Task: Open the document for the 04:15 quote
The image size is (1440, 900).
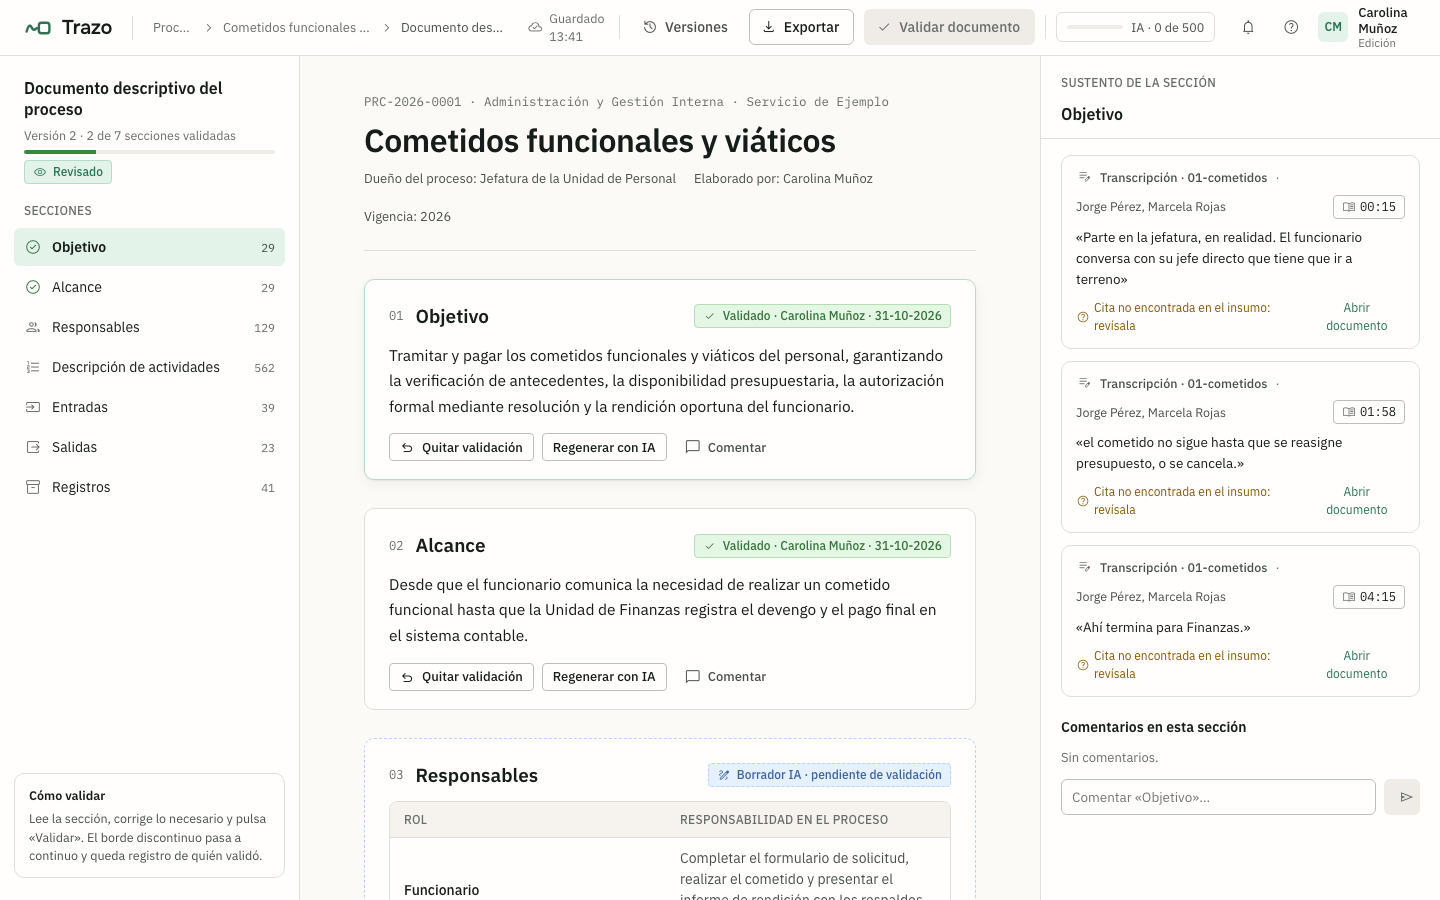Action: (x=1357, y=665)
